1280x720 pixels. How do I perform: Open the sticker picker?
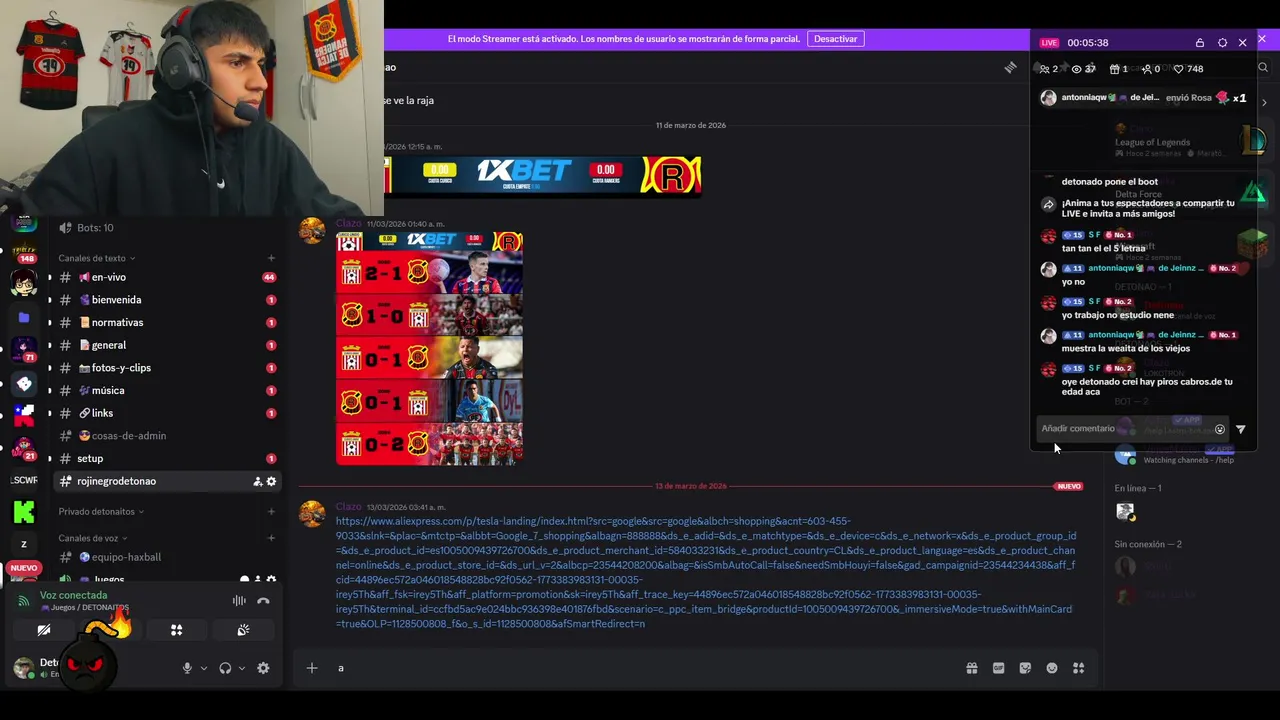[x=1025, y=668]
